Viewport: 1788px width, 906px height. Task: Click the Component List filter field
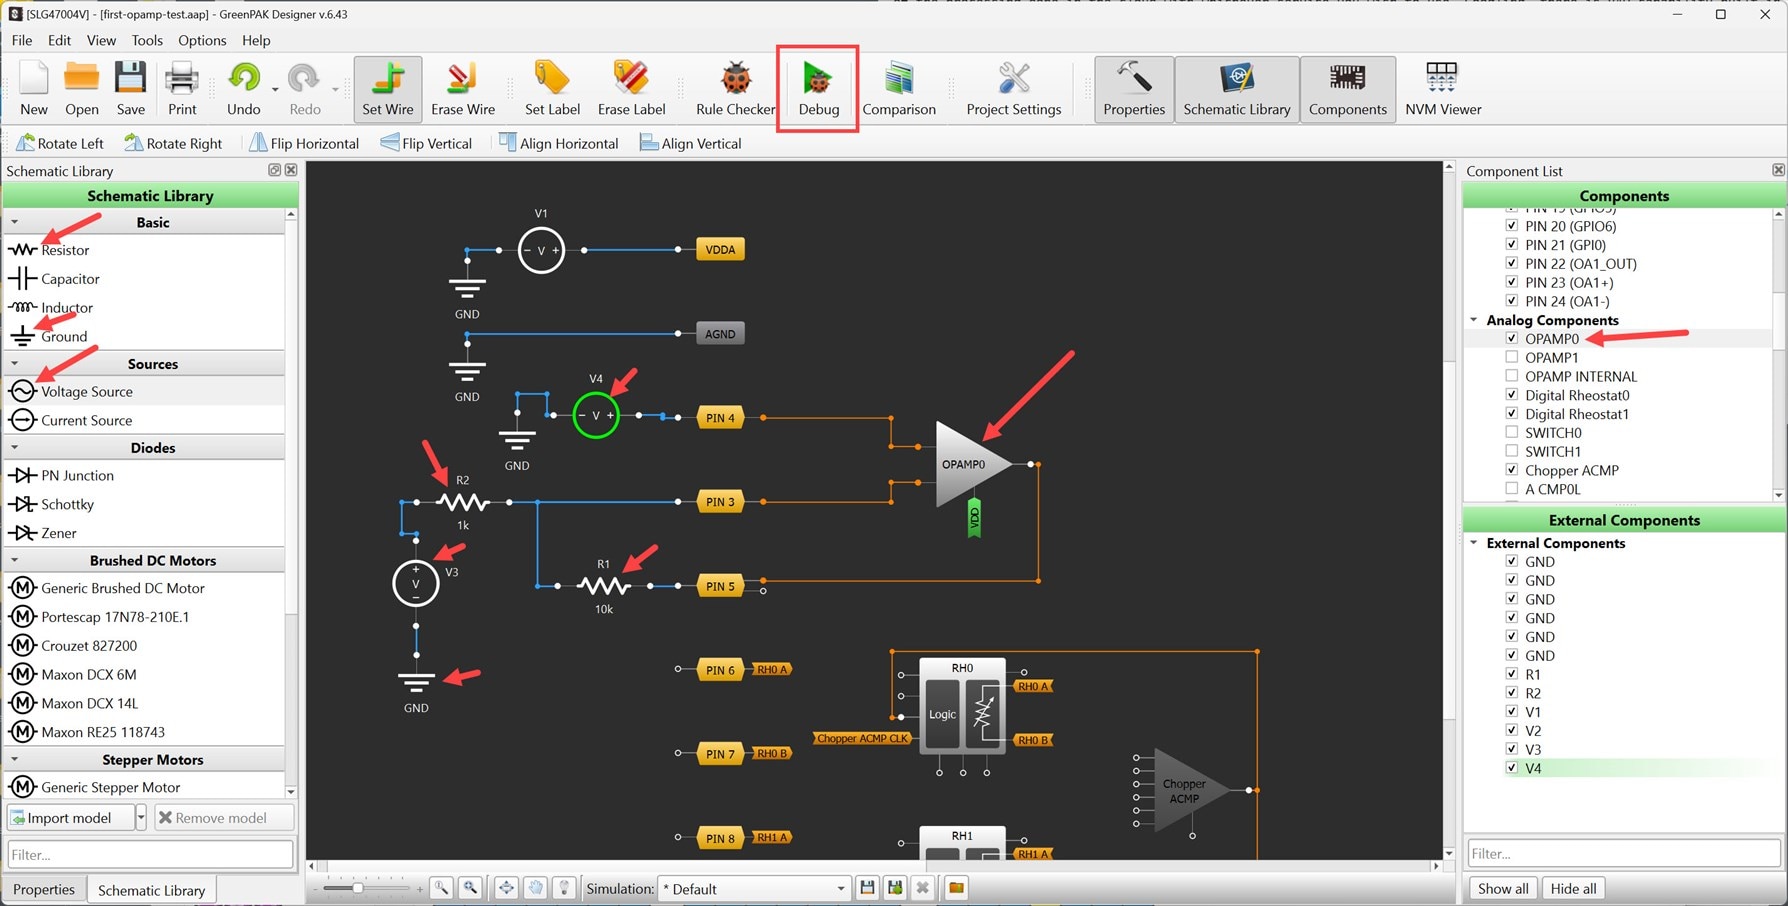(1624, 853)
